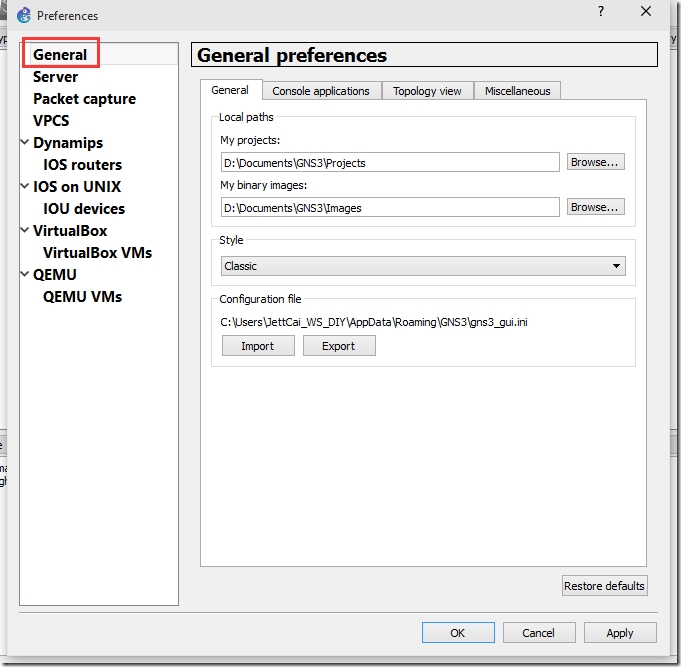Open the Server preferences page
Screen dimensions: 681x667
point(55,77)
